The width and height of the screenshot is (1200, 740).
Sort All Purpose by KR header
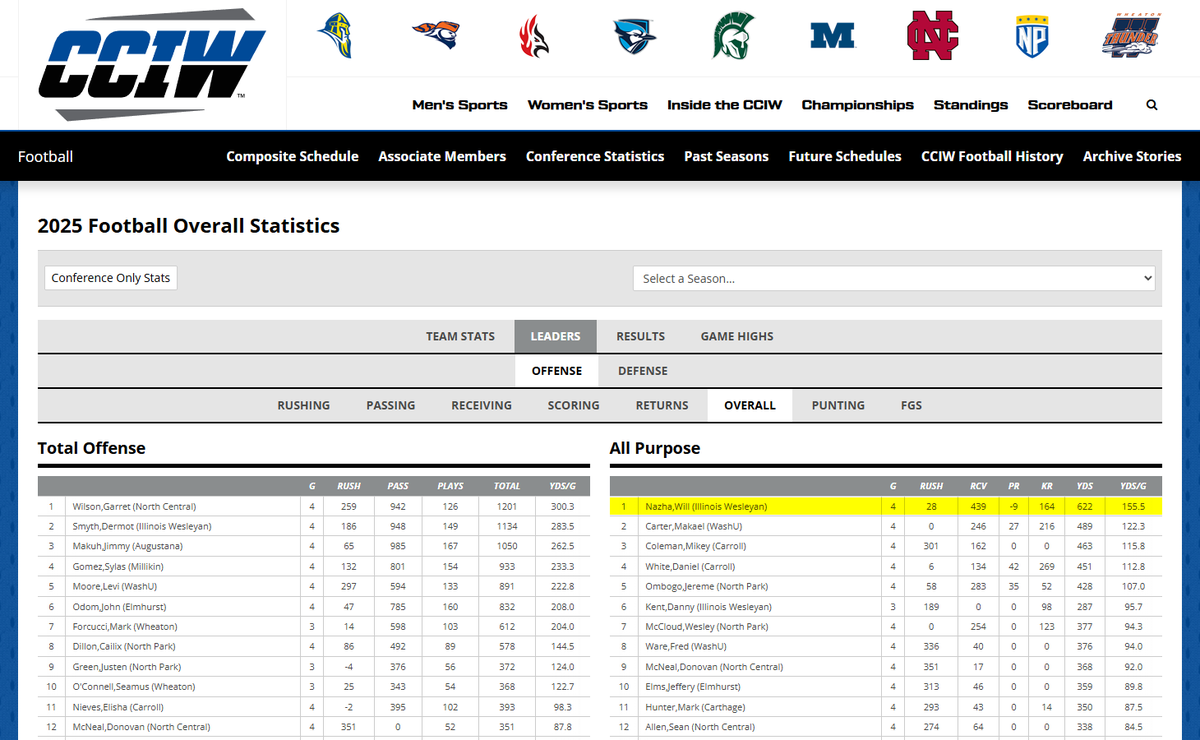point(1047,486)
